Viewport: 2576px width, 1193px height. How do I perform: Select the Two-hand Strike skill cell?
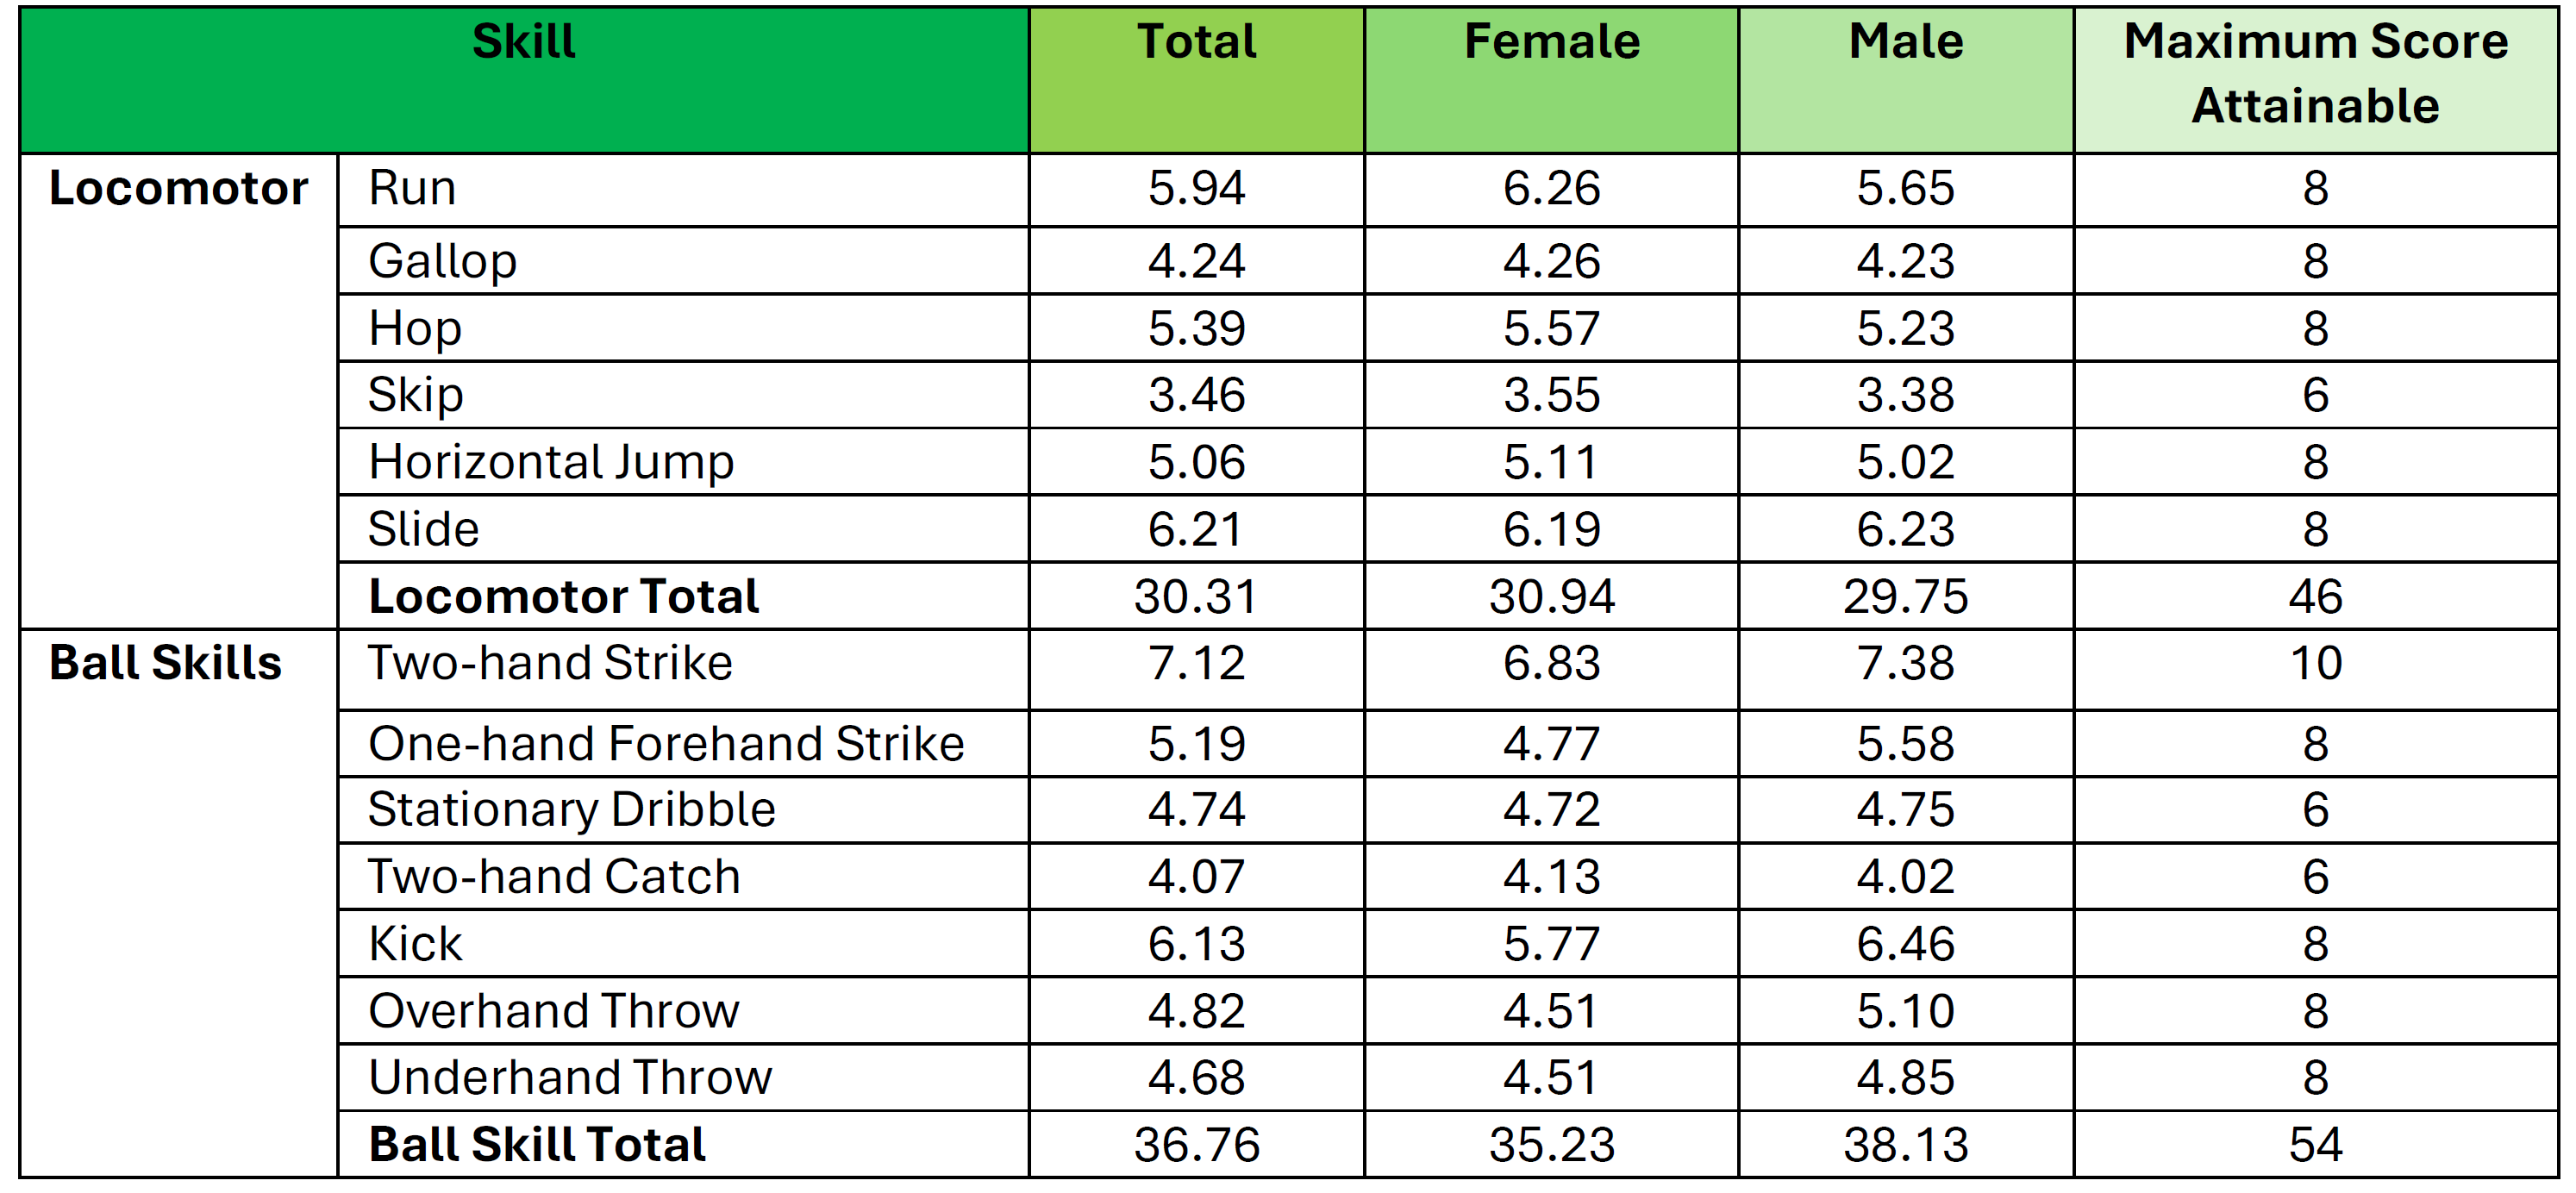click(550, 663)
